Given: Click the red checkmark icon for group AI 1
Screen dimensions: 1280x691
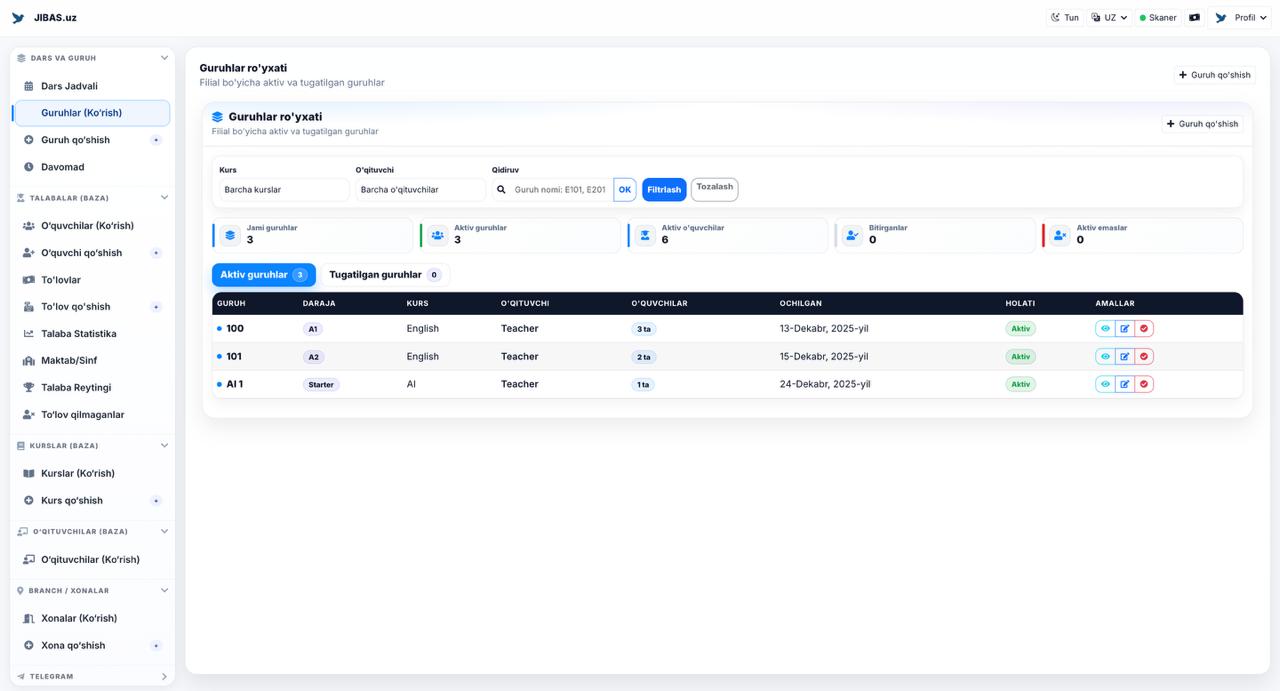Looking at the screenshot, I should coord(1144,384).
